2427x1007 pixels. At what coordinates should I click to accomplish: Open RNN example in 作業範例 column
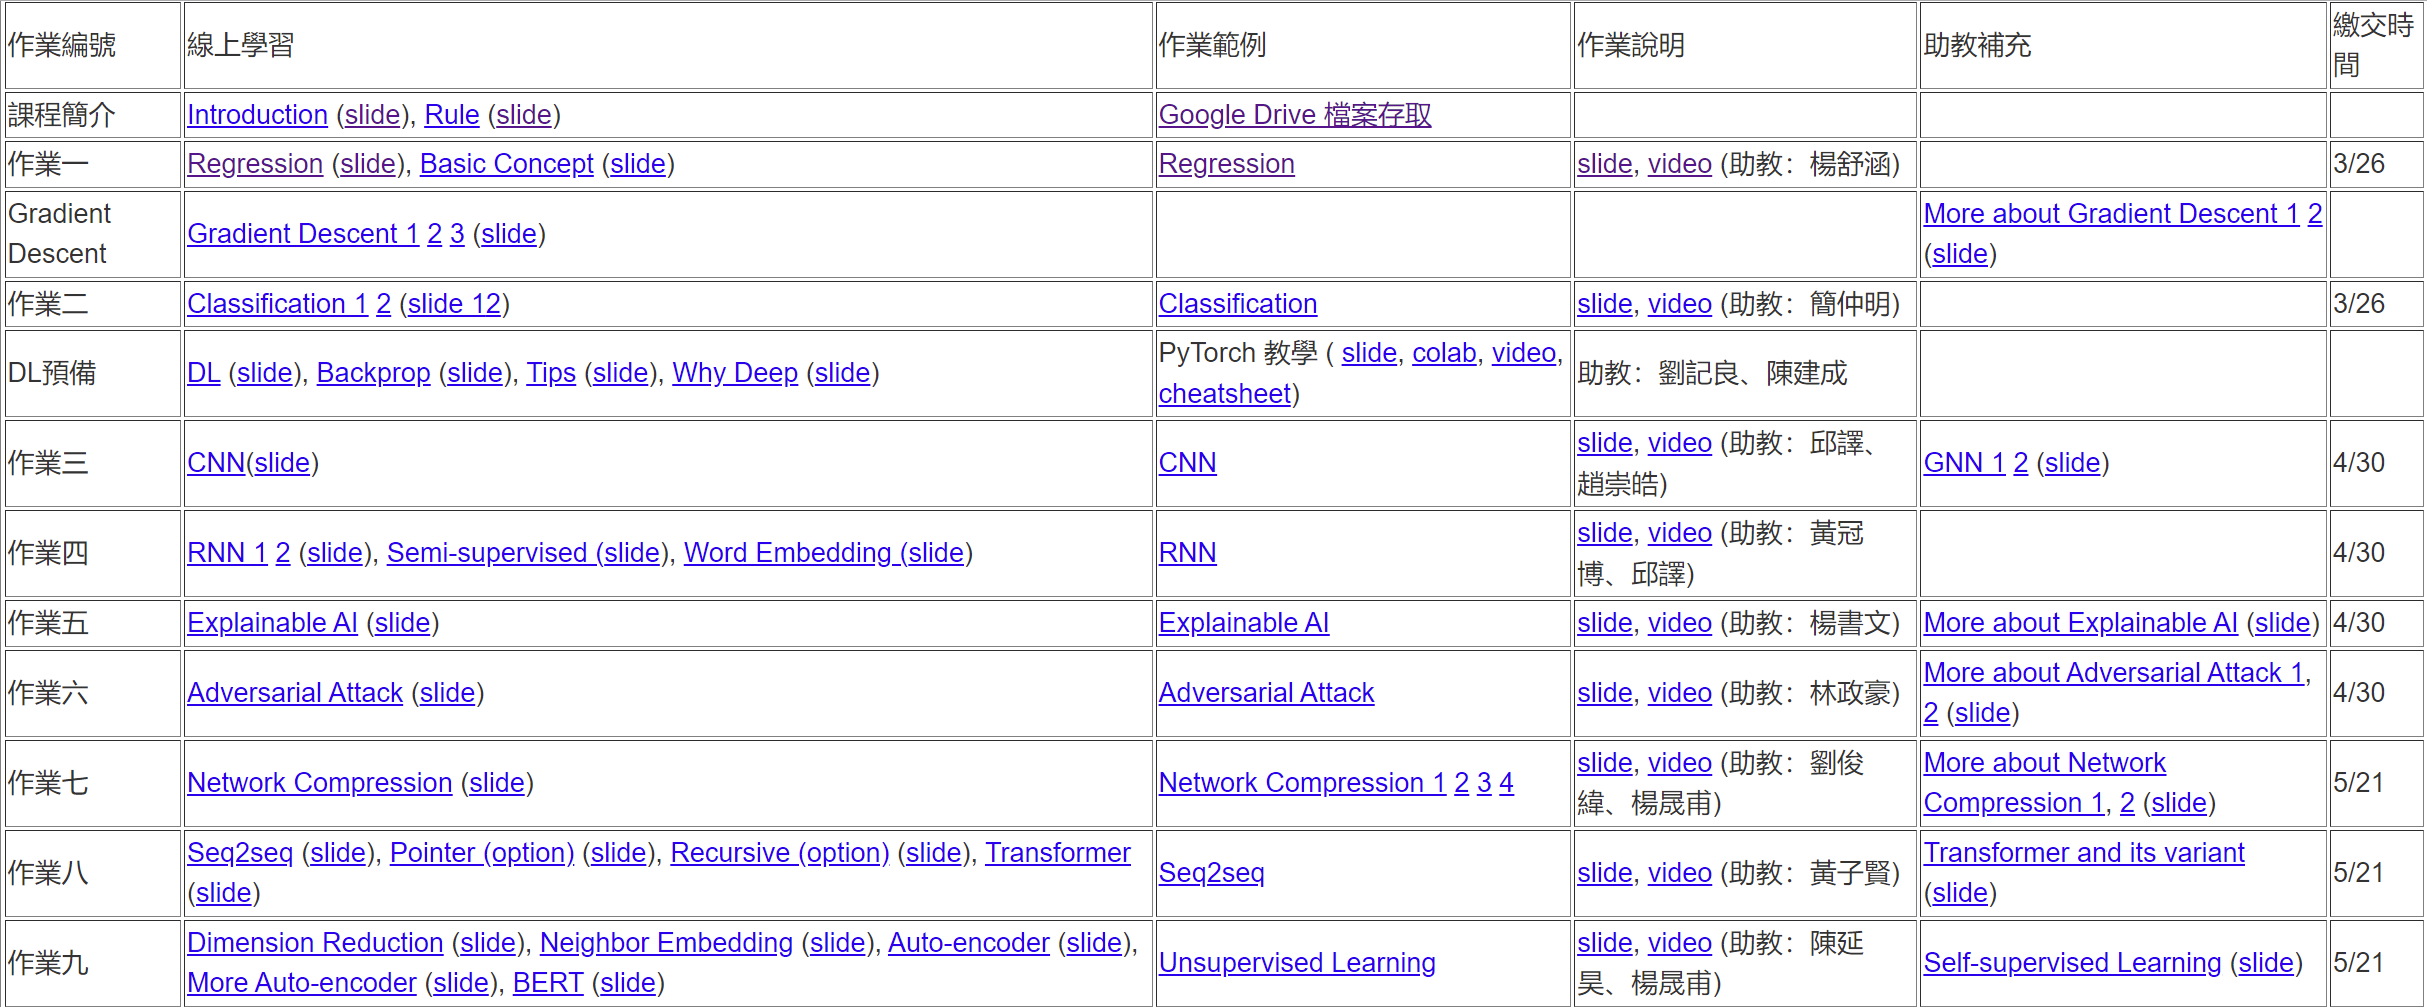click(x=1188, y=553)
